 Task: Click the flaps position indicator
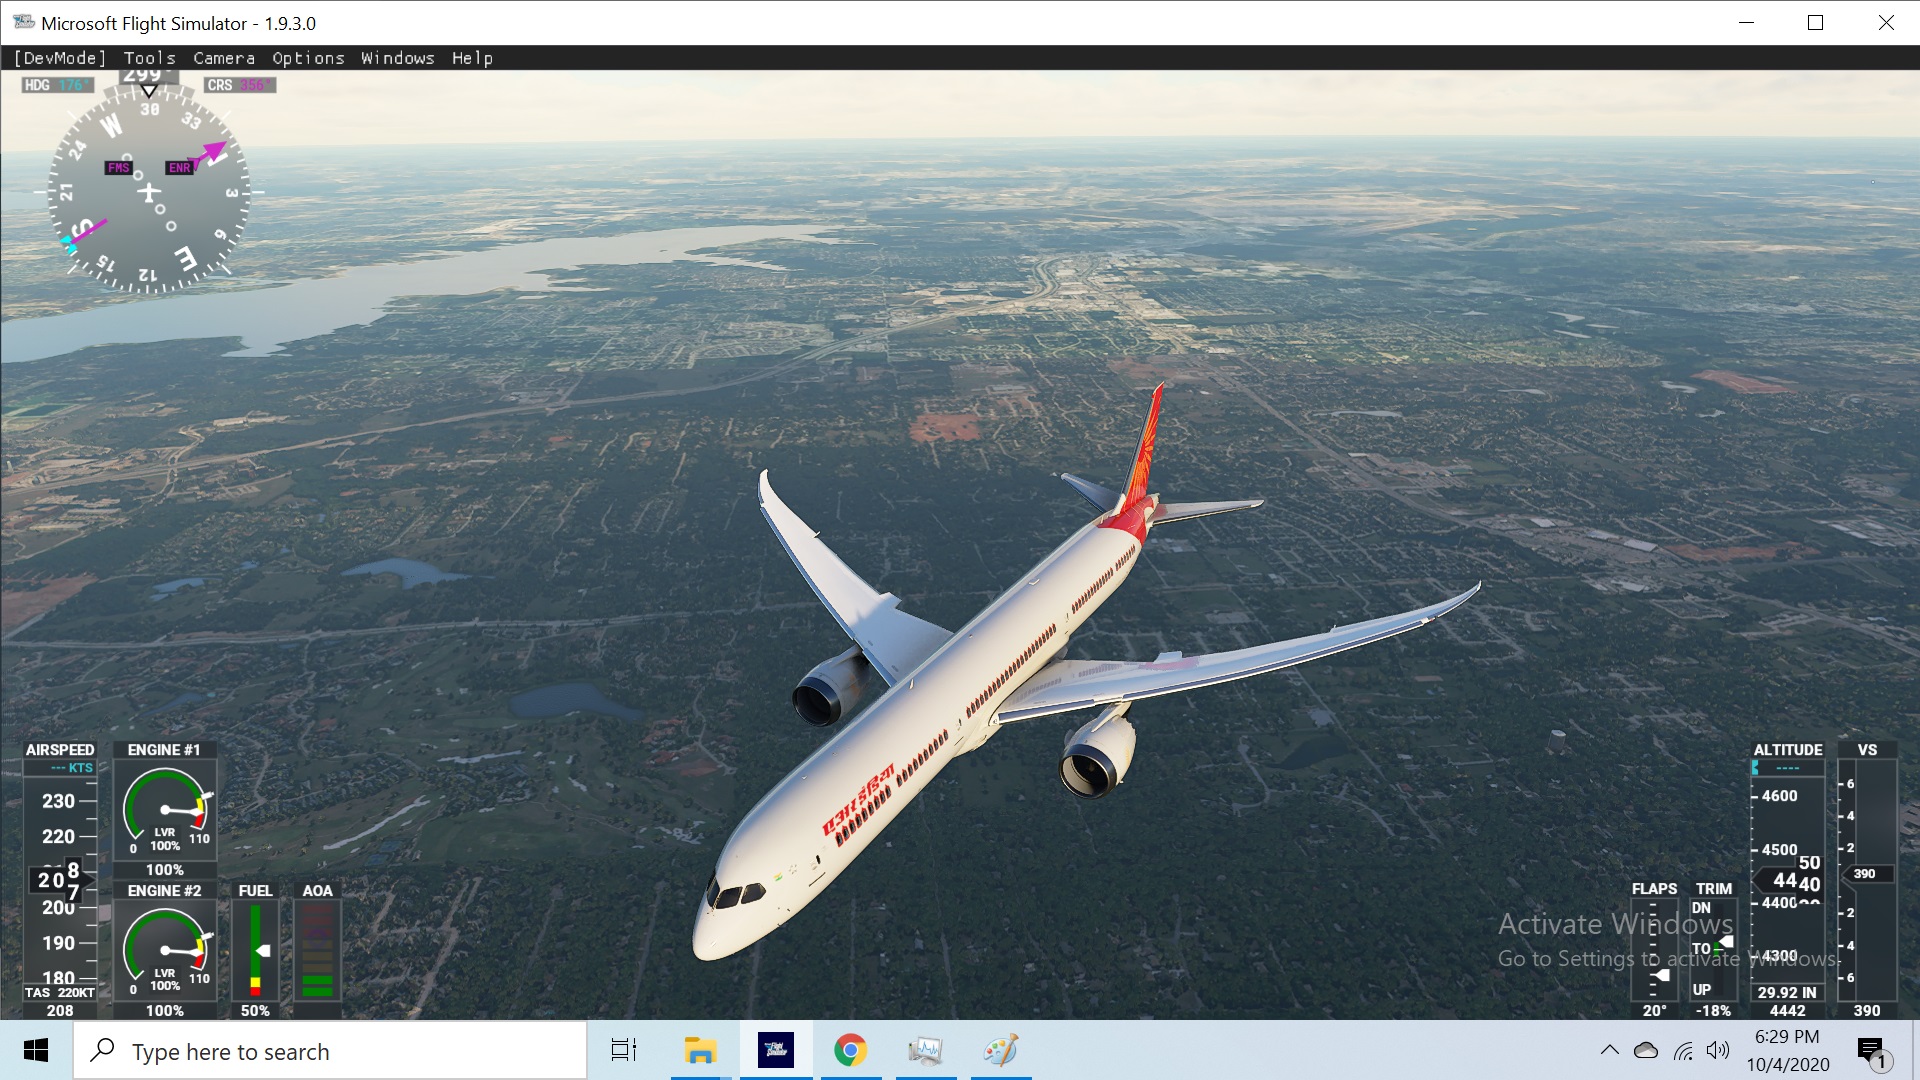click(x=1655, y=950)
